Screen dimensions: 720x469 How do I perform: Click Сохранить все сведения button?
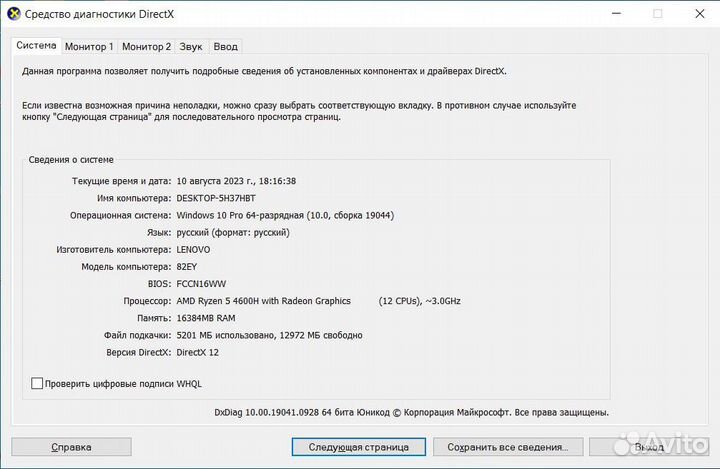point(508,447)
